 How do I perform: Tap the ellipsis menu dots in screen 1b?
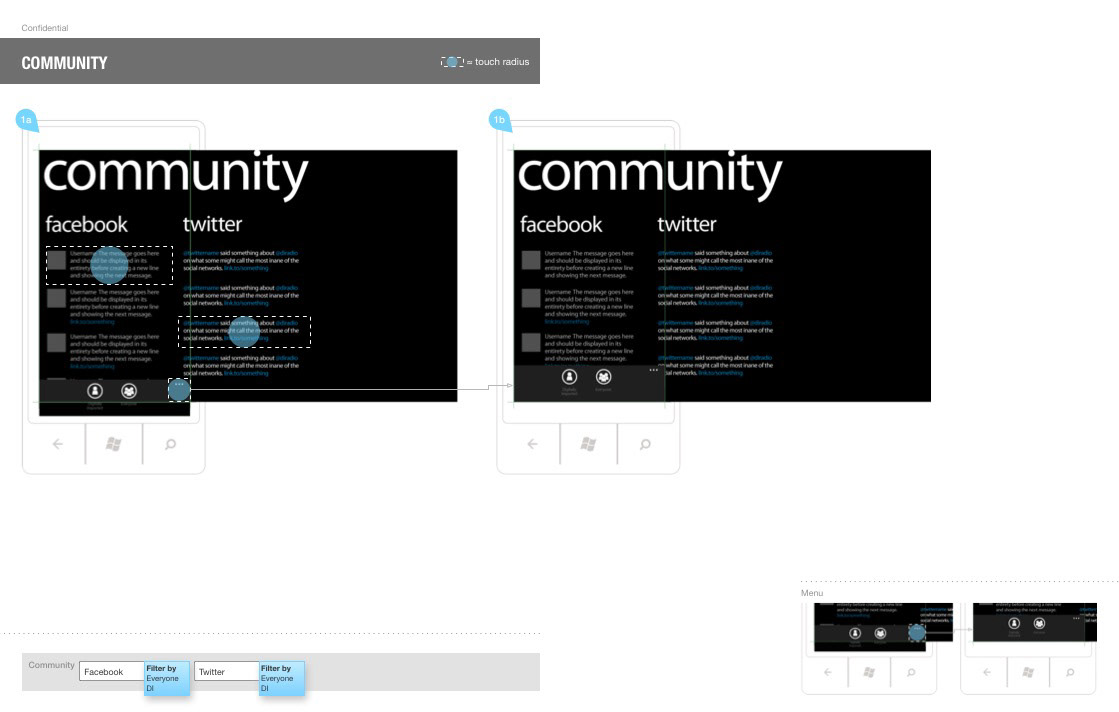654,370
